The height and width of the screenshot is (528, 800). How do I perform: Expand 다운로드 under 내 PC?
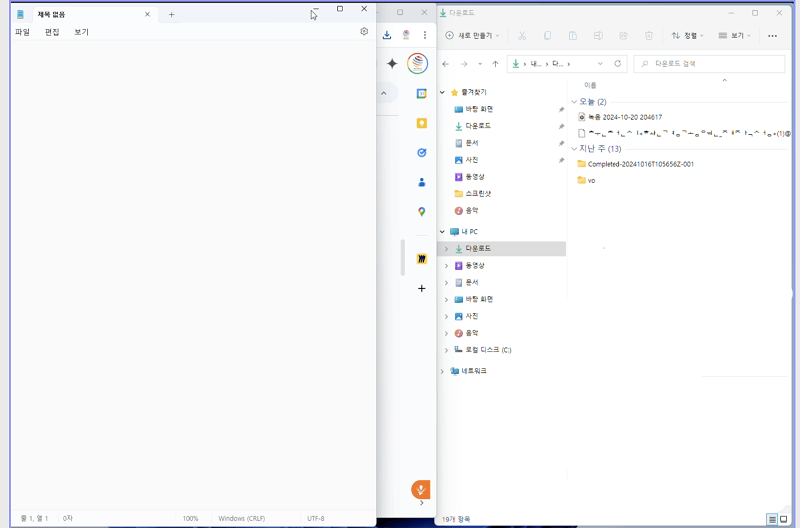pos(446,249)
